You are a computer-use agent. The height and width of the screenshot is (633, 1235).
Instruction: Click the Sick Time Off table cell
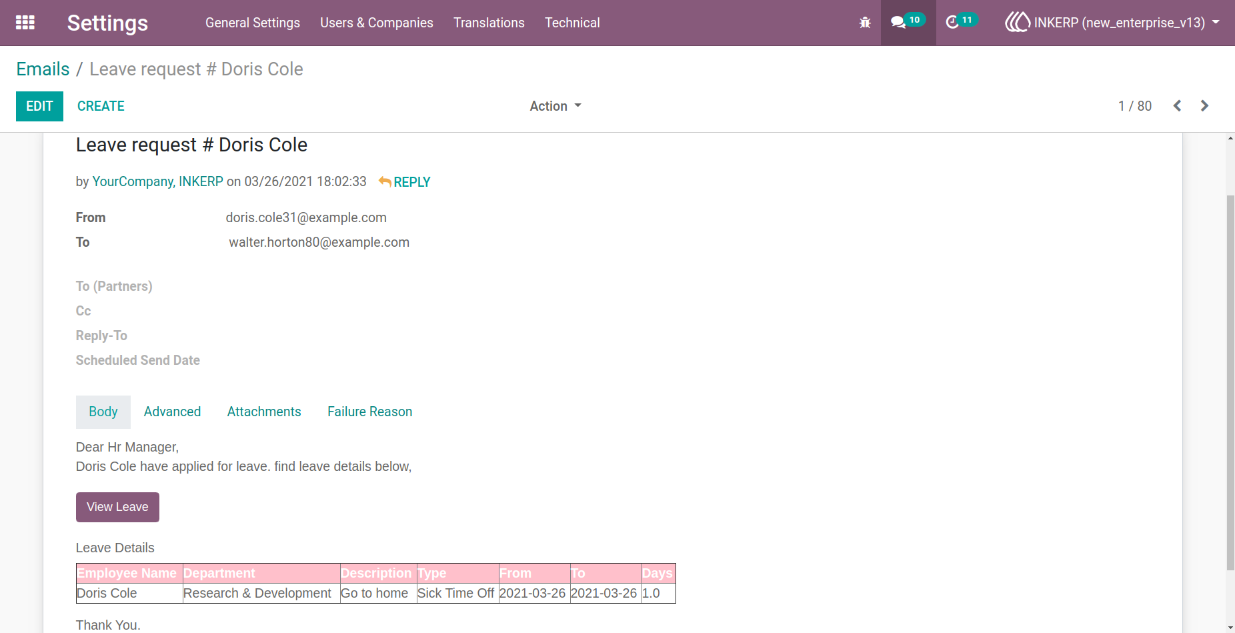click(x=456, y=593)
